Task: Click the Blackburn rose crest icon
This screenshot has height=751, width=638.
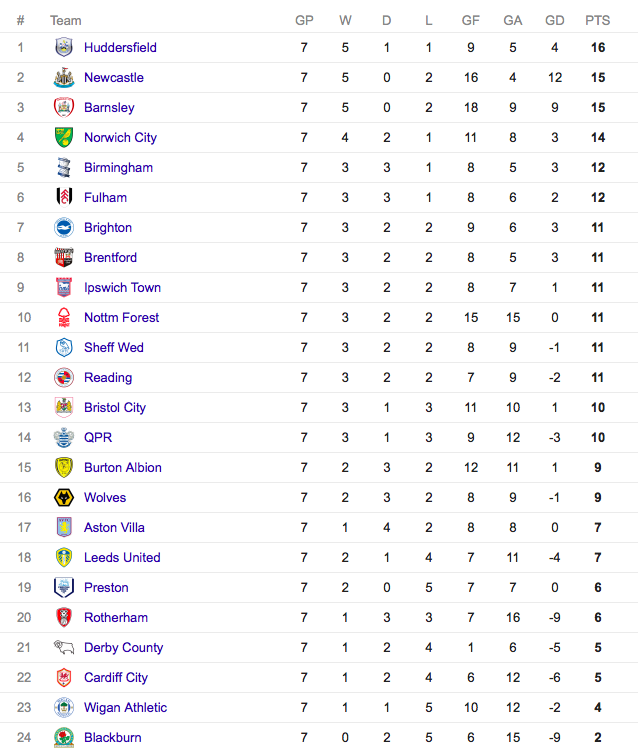Action: (64, 738)
